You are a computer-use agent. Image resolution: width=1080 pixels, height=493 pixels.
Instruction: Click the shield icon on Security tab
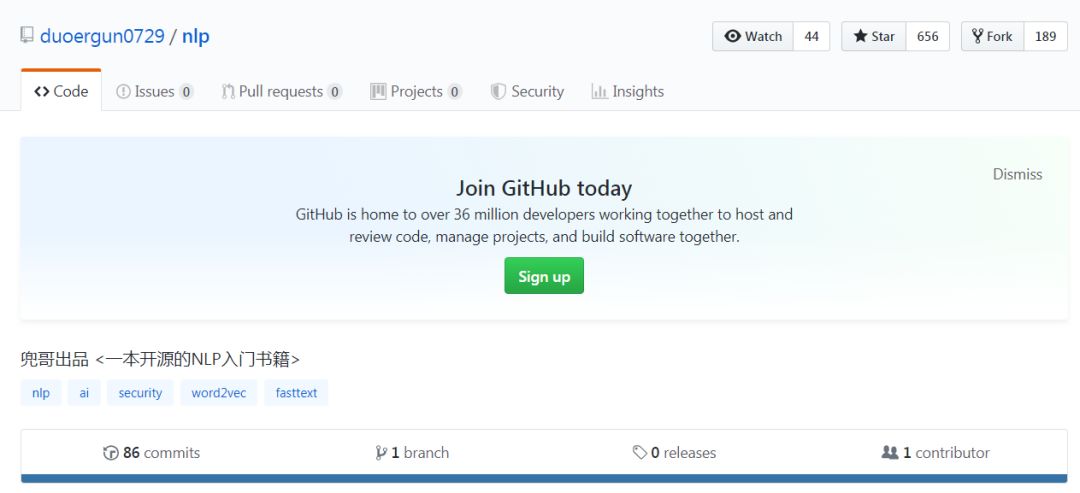pos(498,92)
